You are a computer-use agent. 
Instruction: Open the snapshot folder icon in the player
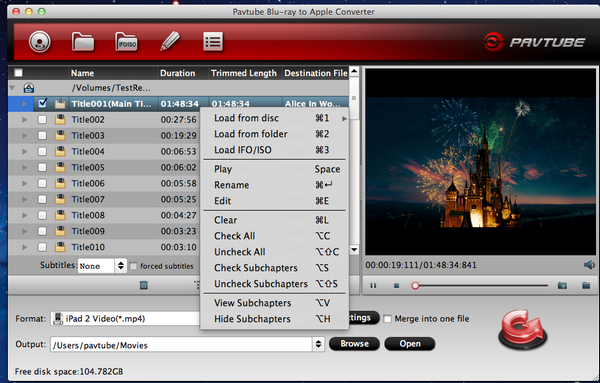586,285
